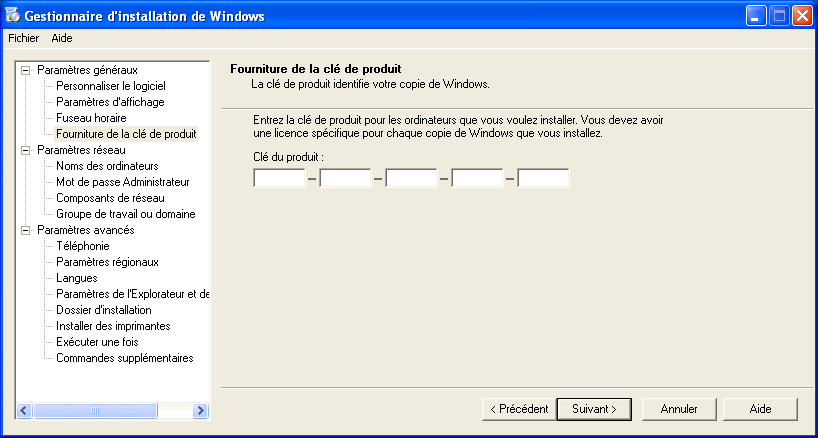Click the fourth product key field
Image resolution: width=818 pixels, height=438 pixels.
[x=477, y=178]
